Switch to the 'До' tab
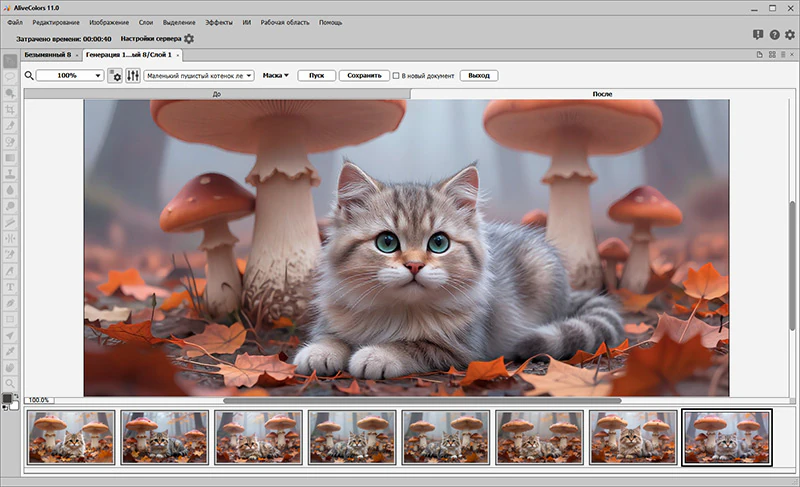 (217, 94)
